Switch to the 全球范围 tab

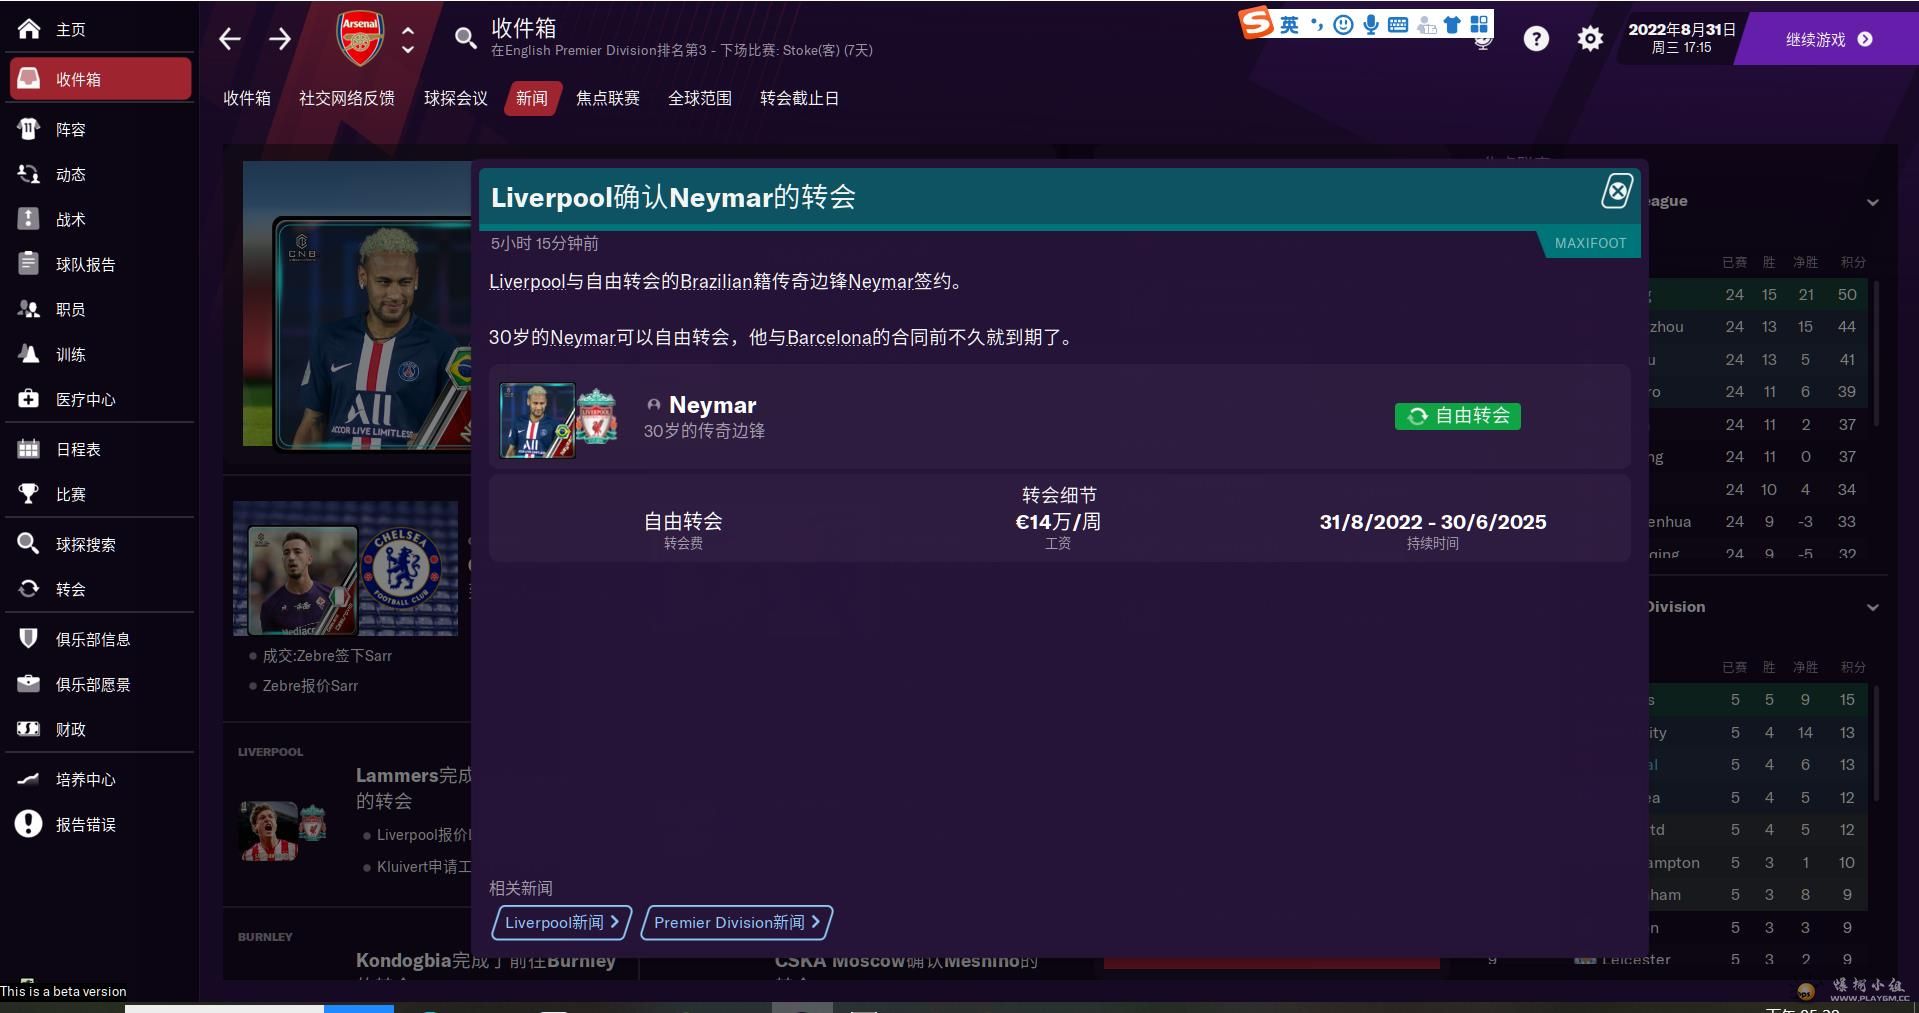point(700,98)
